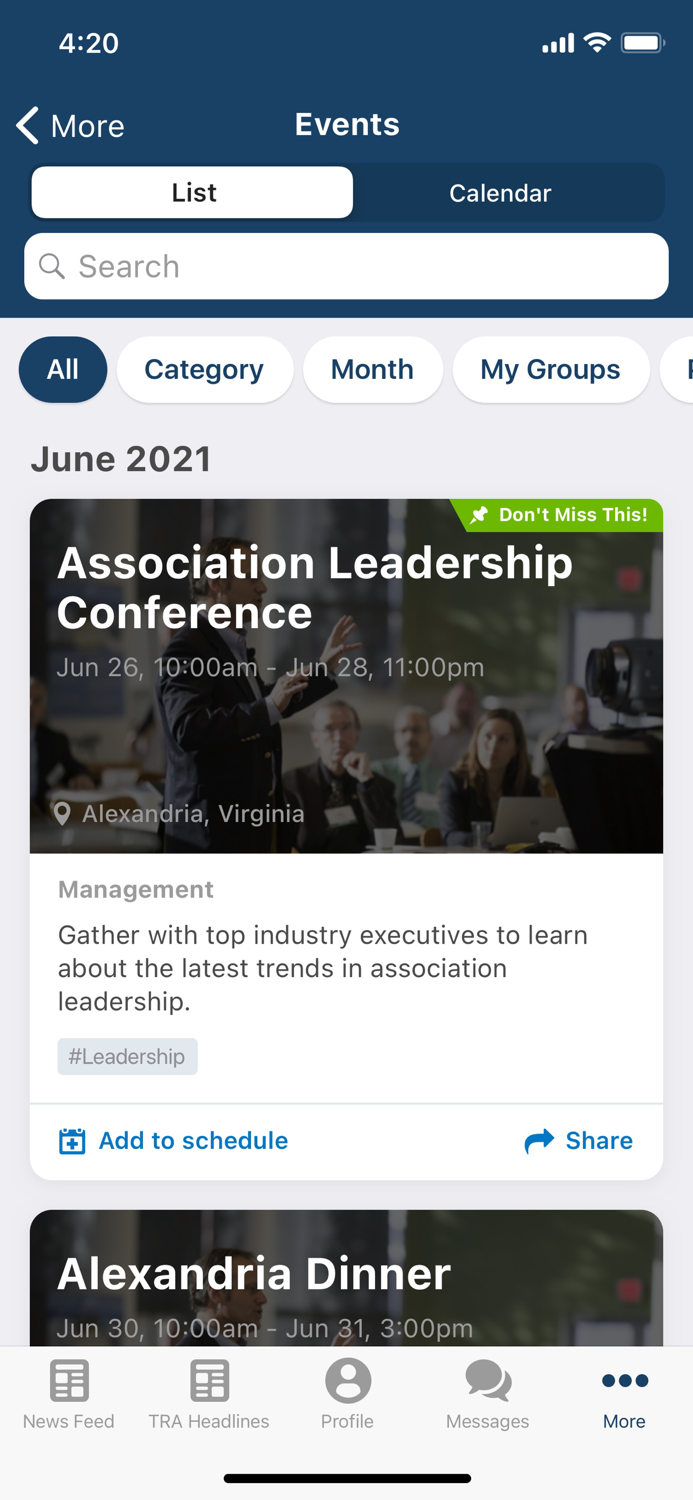Image resolution: width=693 pixels, height=1500 pixels.
Task: Open News Feed from the bottom navigation
Action: [69, 1390]
